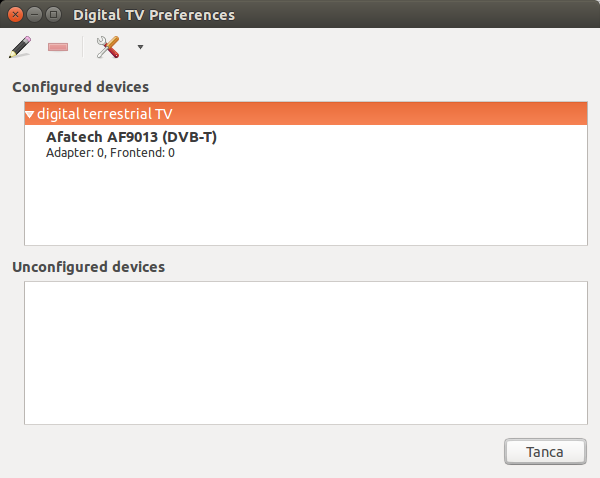Screen dimensions: 600x478
Task: Click the Digital TV Preferences title text
Action: (x=154, y=15)
